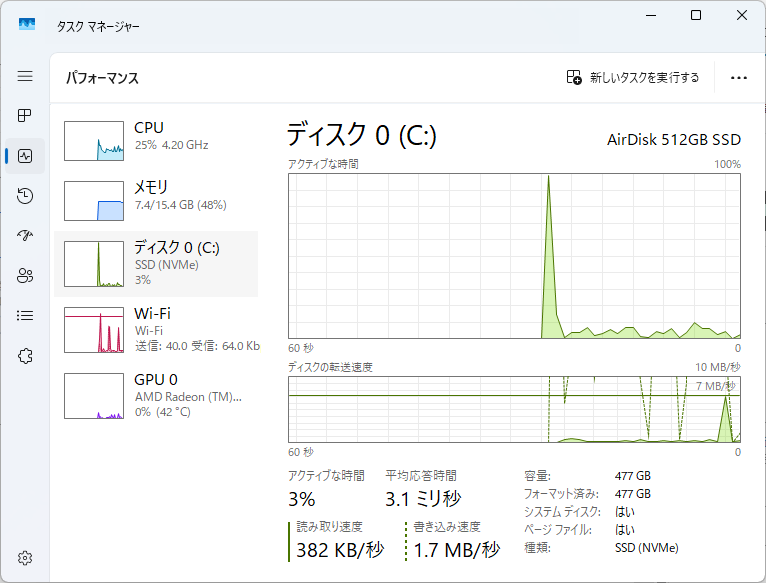
Task: Open the Users page icon
Action: (x=26, y=275)
